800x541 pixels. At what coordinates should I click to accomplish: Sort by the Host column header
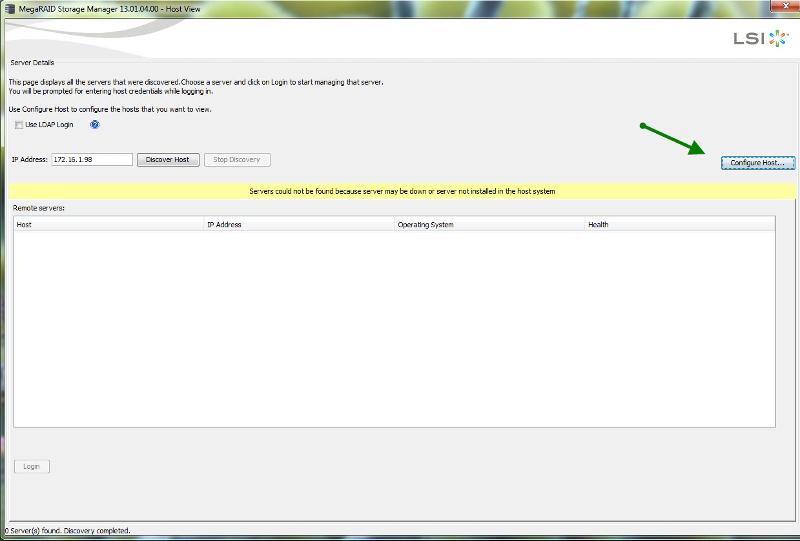[108, 225]
